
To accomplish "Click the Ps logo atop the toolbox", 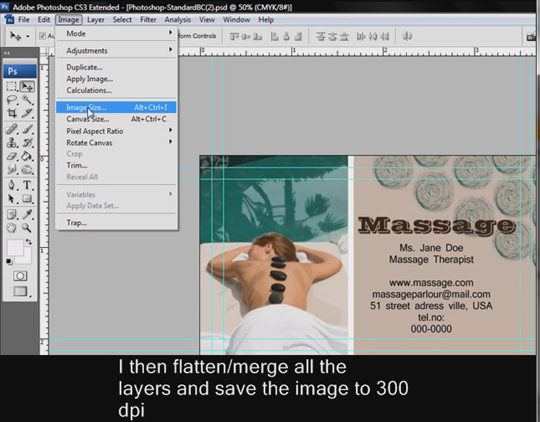I will tap(20, 71).
